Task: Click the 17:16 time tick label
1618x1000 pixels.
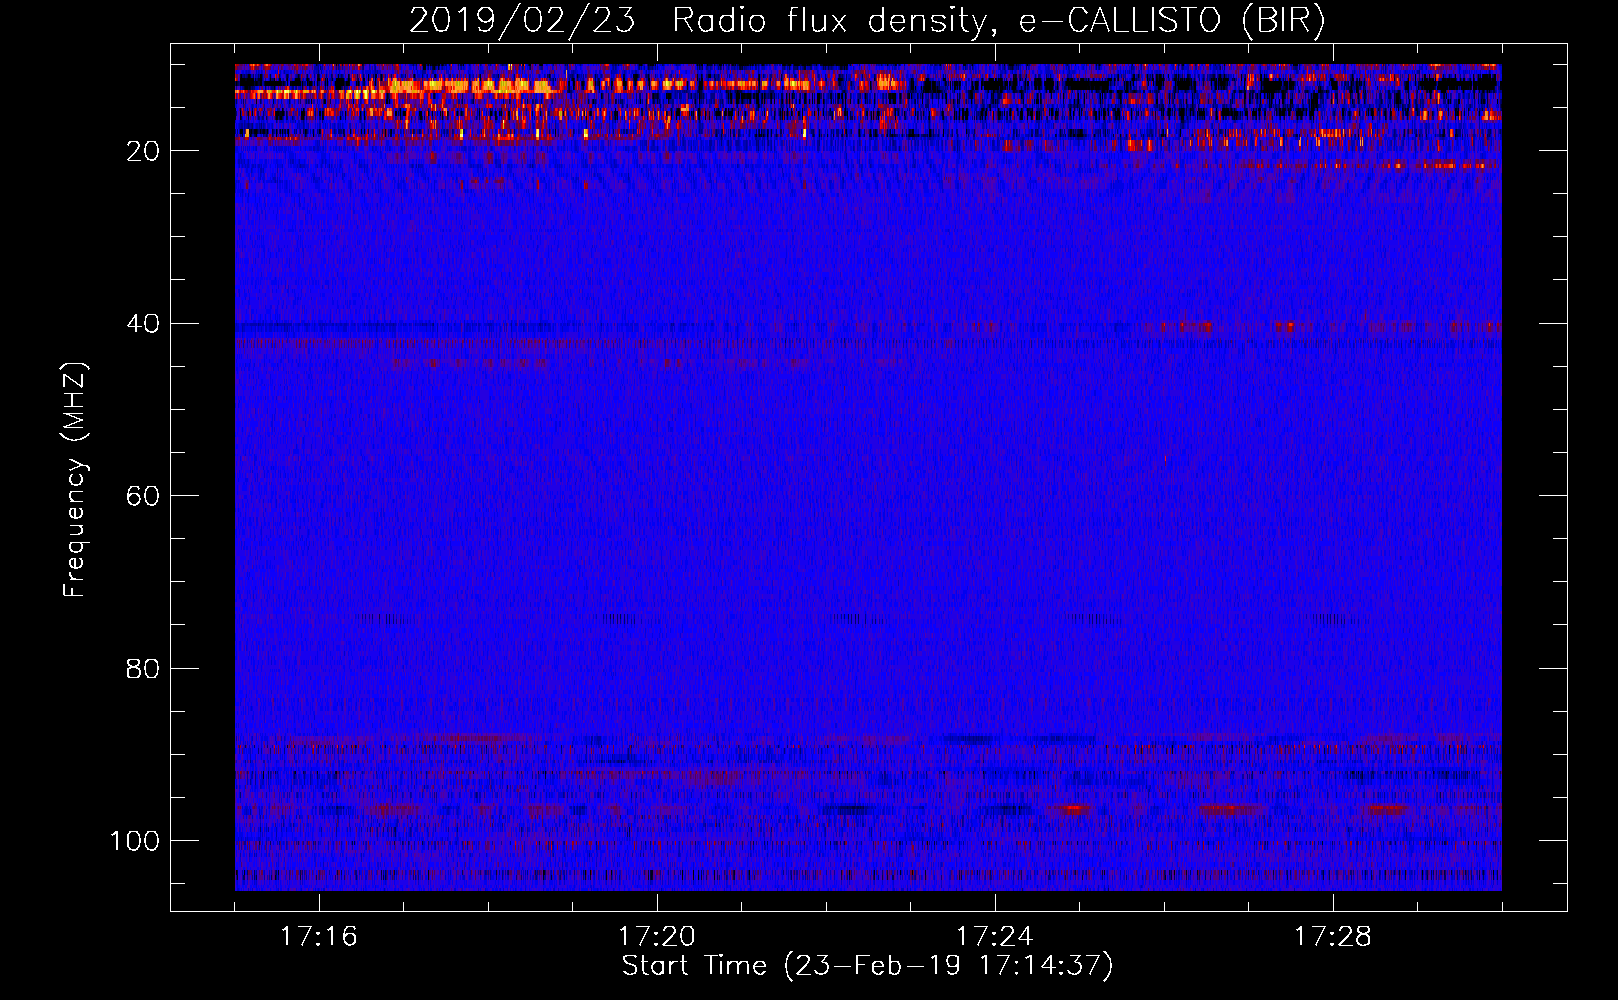Action: (x=318, y=937)
